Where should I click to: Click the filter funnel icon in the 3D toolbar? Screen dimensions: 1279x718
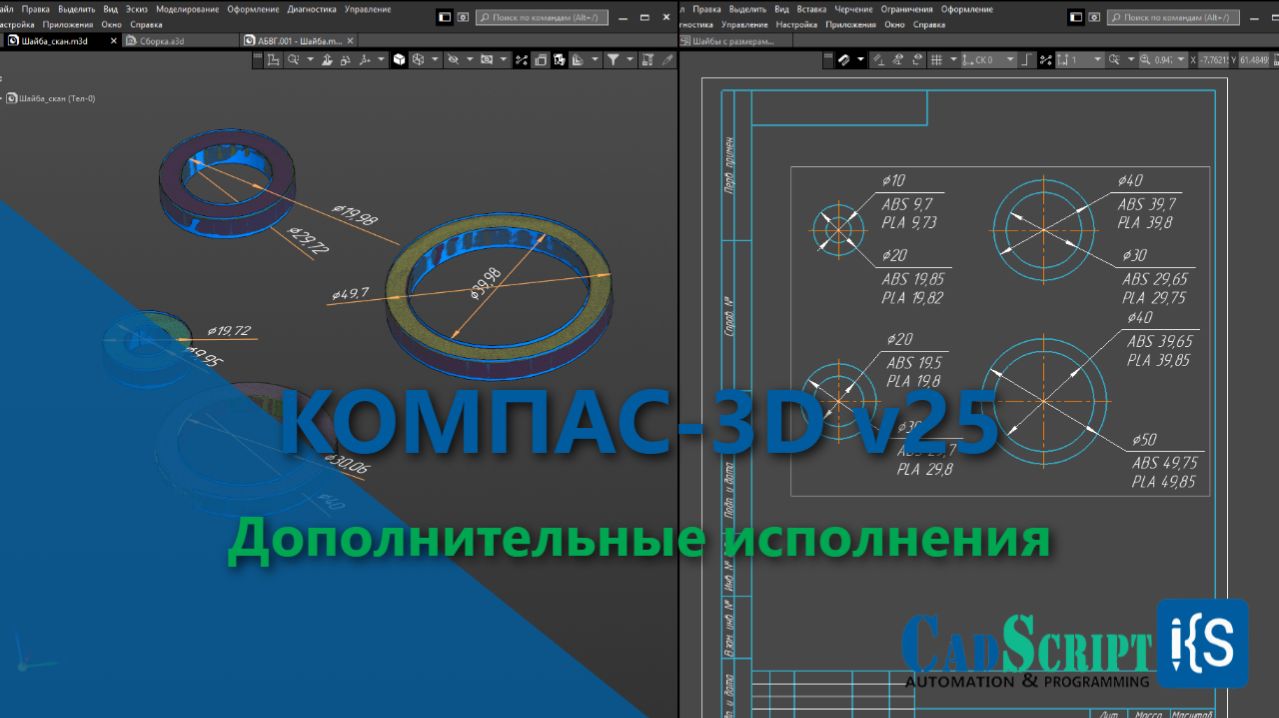[613, 60]
